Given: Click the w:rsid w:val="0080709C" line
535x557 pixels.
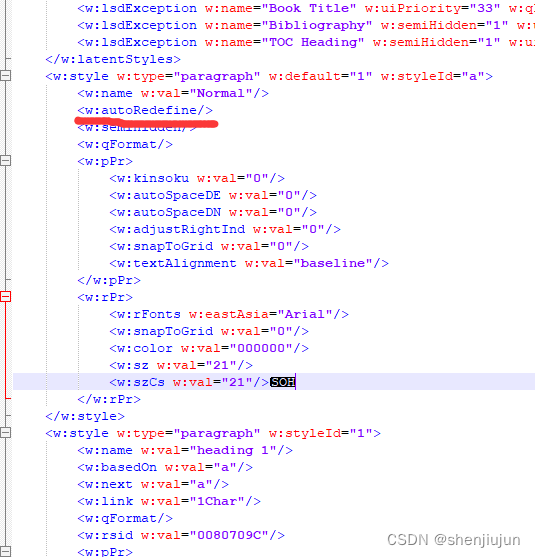Looking at the screenshot, I should pyautogui.click(x=181, y=535).
